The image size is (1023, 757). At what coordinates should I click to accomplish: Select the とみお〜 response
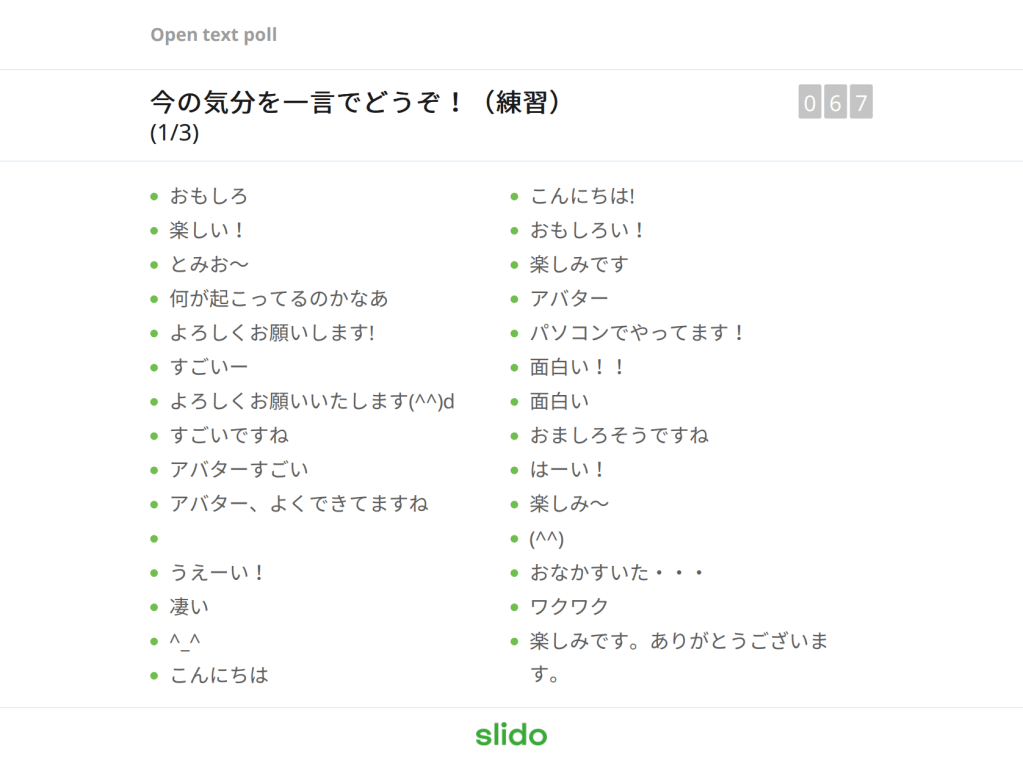pyautogui.click(x=209, y=264)
